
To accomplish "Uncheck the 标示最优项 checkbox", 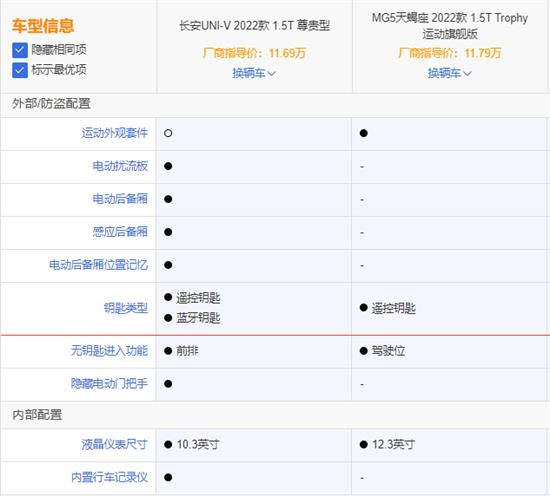I will (x=20, y=70).
